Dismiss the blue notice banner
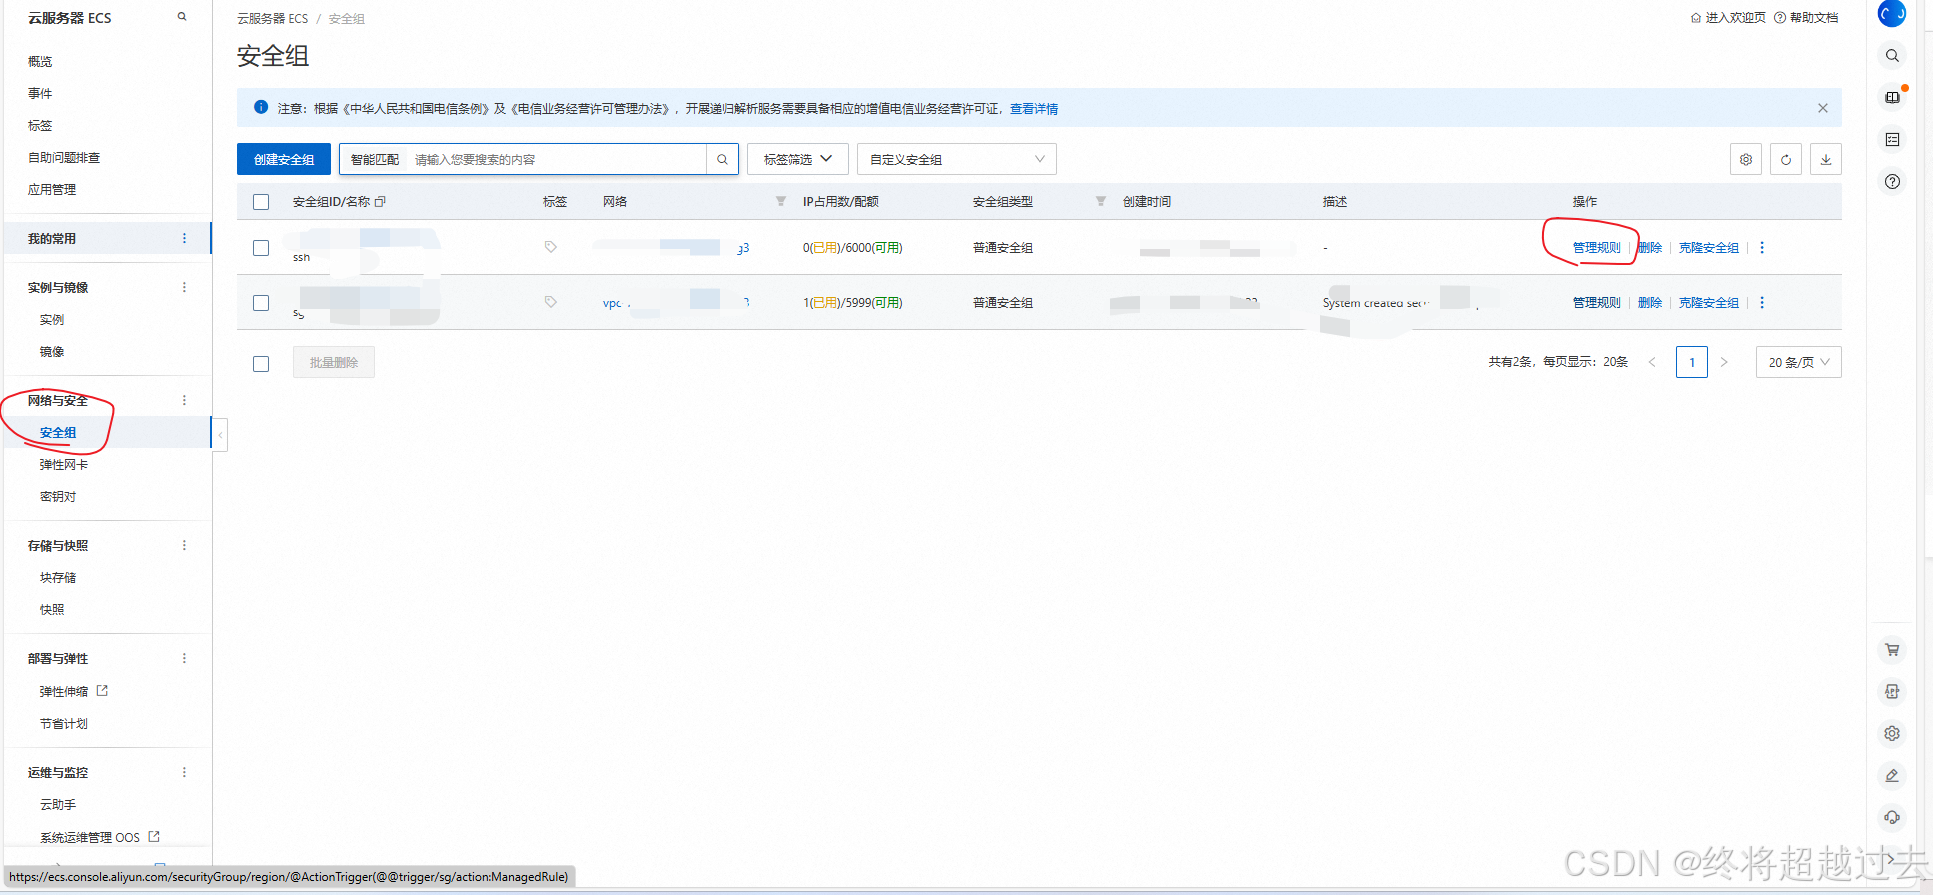 (1822, 108)
